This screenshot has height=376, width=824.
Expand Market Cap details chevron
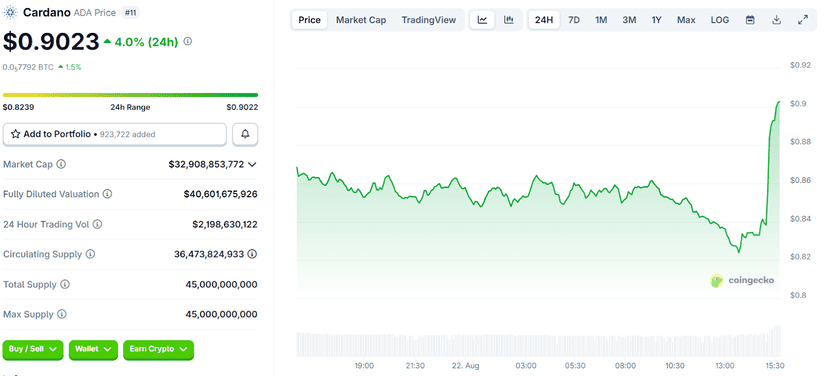click(x=252, y=165)
